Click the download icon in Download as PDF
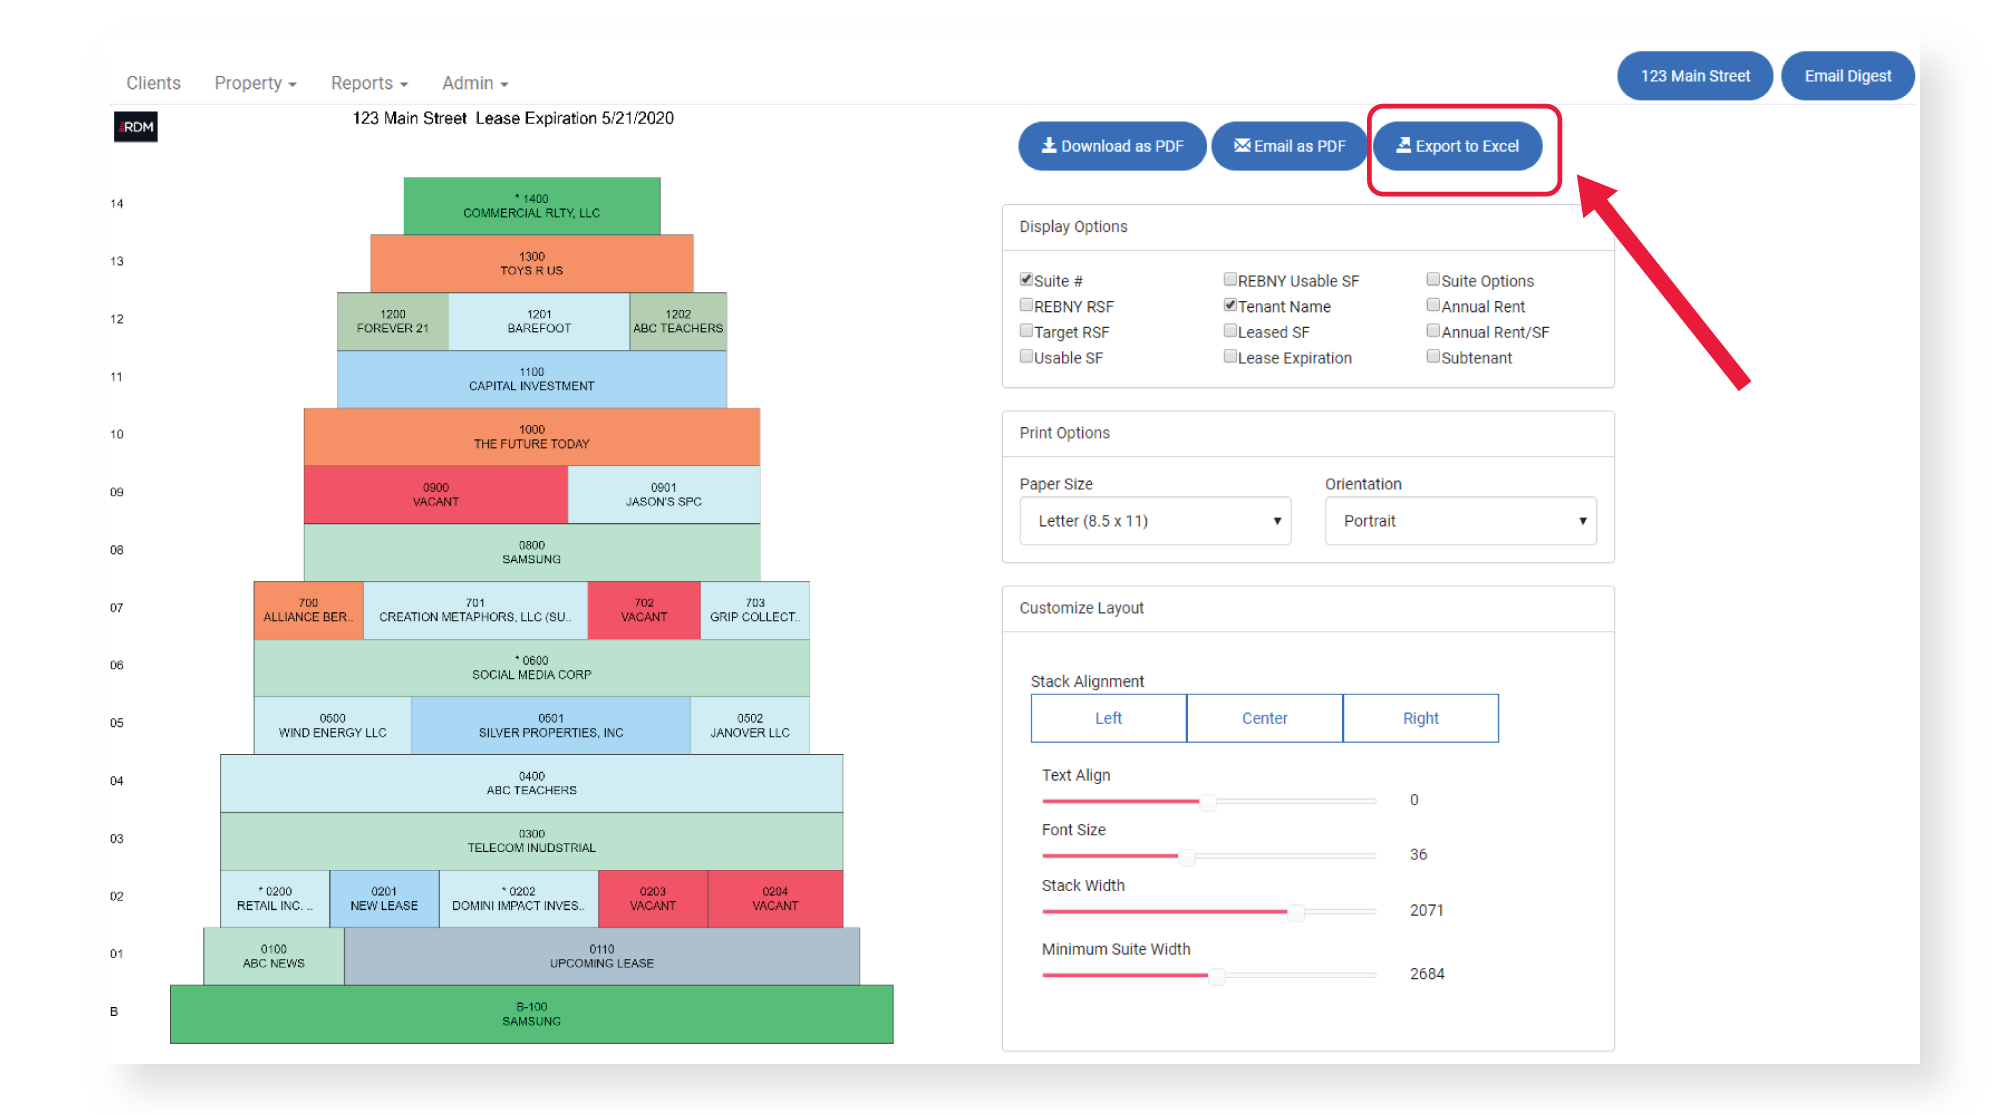Screen dimensions: 2000x1115 [x=1049, y=145]
